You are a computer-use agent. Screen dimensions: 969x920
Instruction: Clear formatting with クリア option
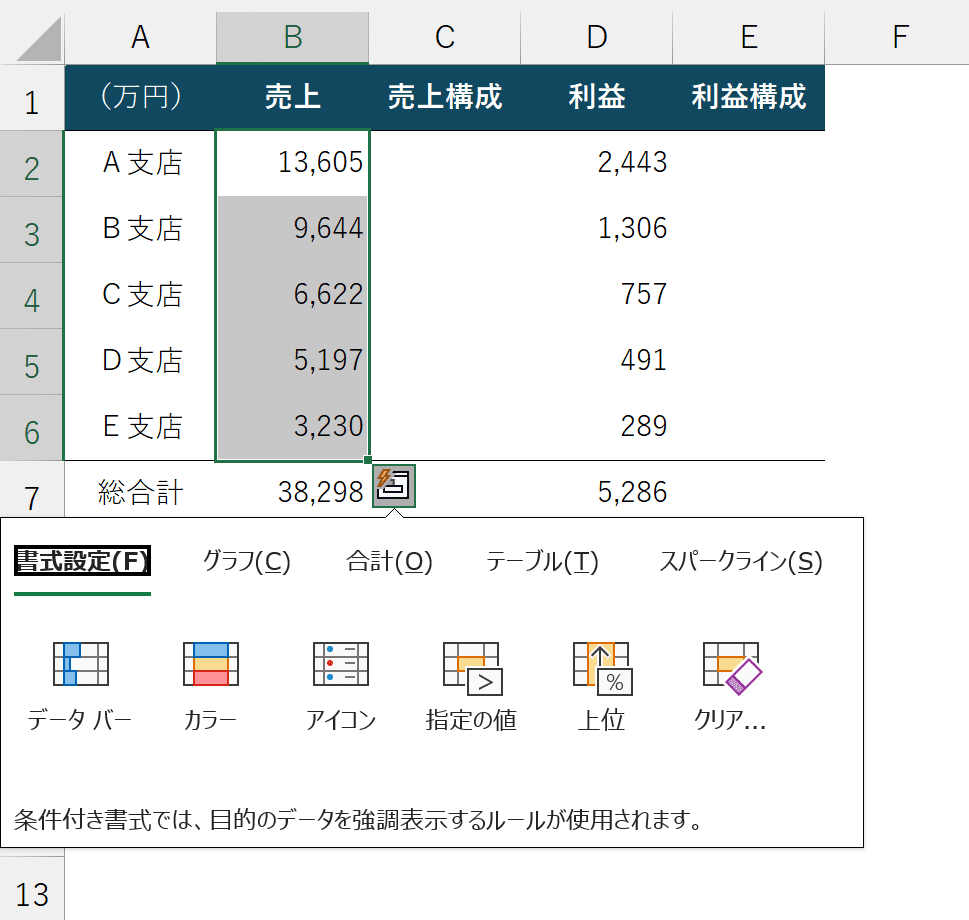730,686
